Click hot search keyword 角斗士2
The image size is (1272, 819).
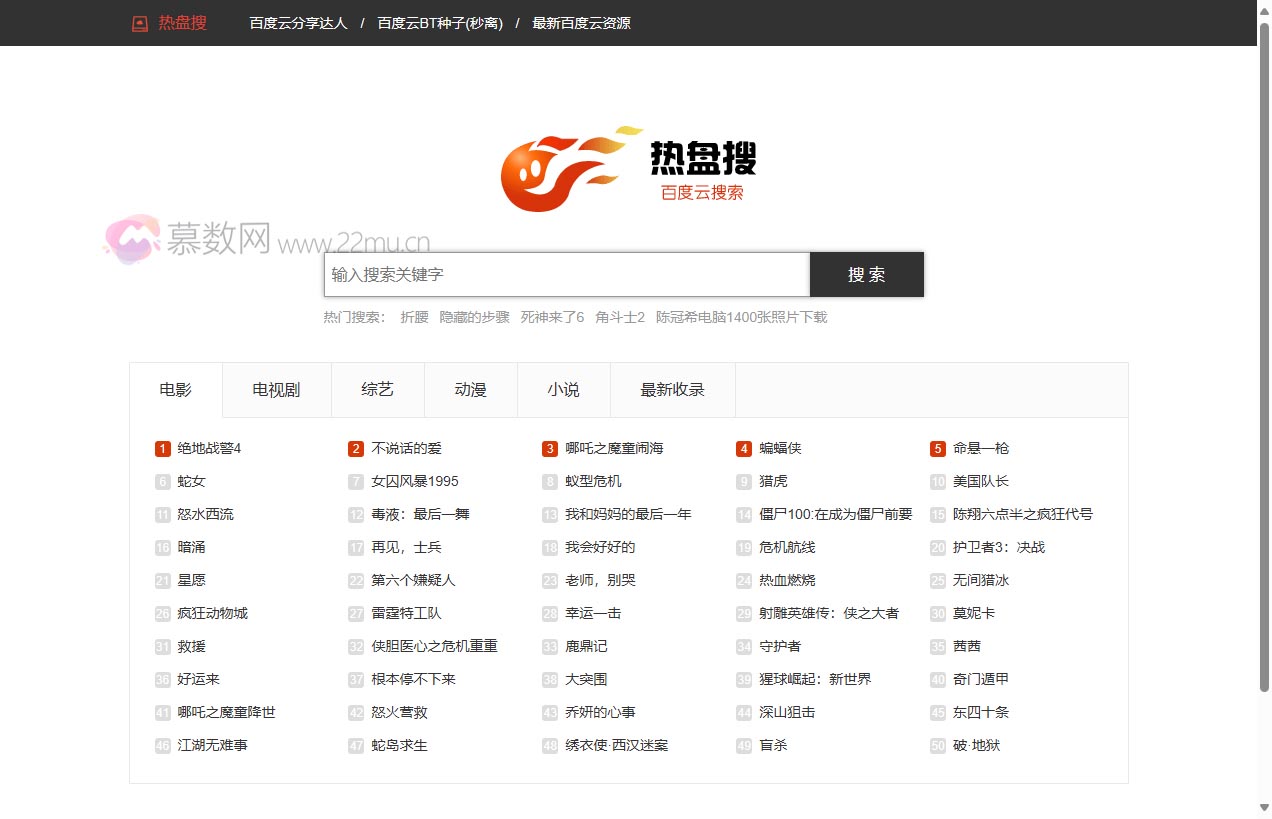pos(620,317)
